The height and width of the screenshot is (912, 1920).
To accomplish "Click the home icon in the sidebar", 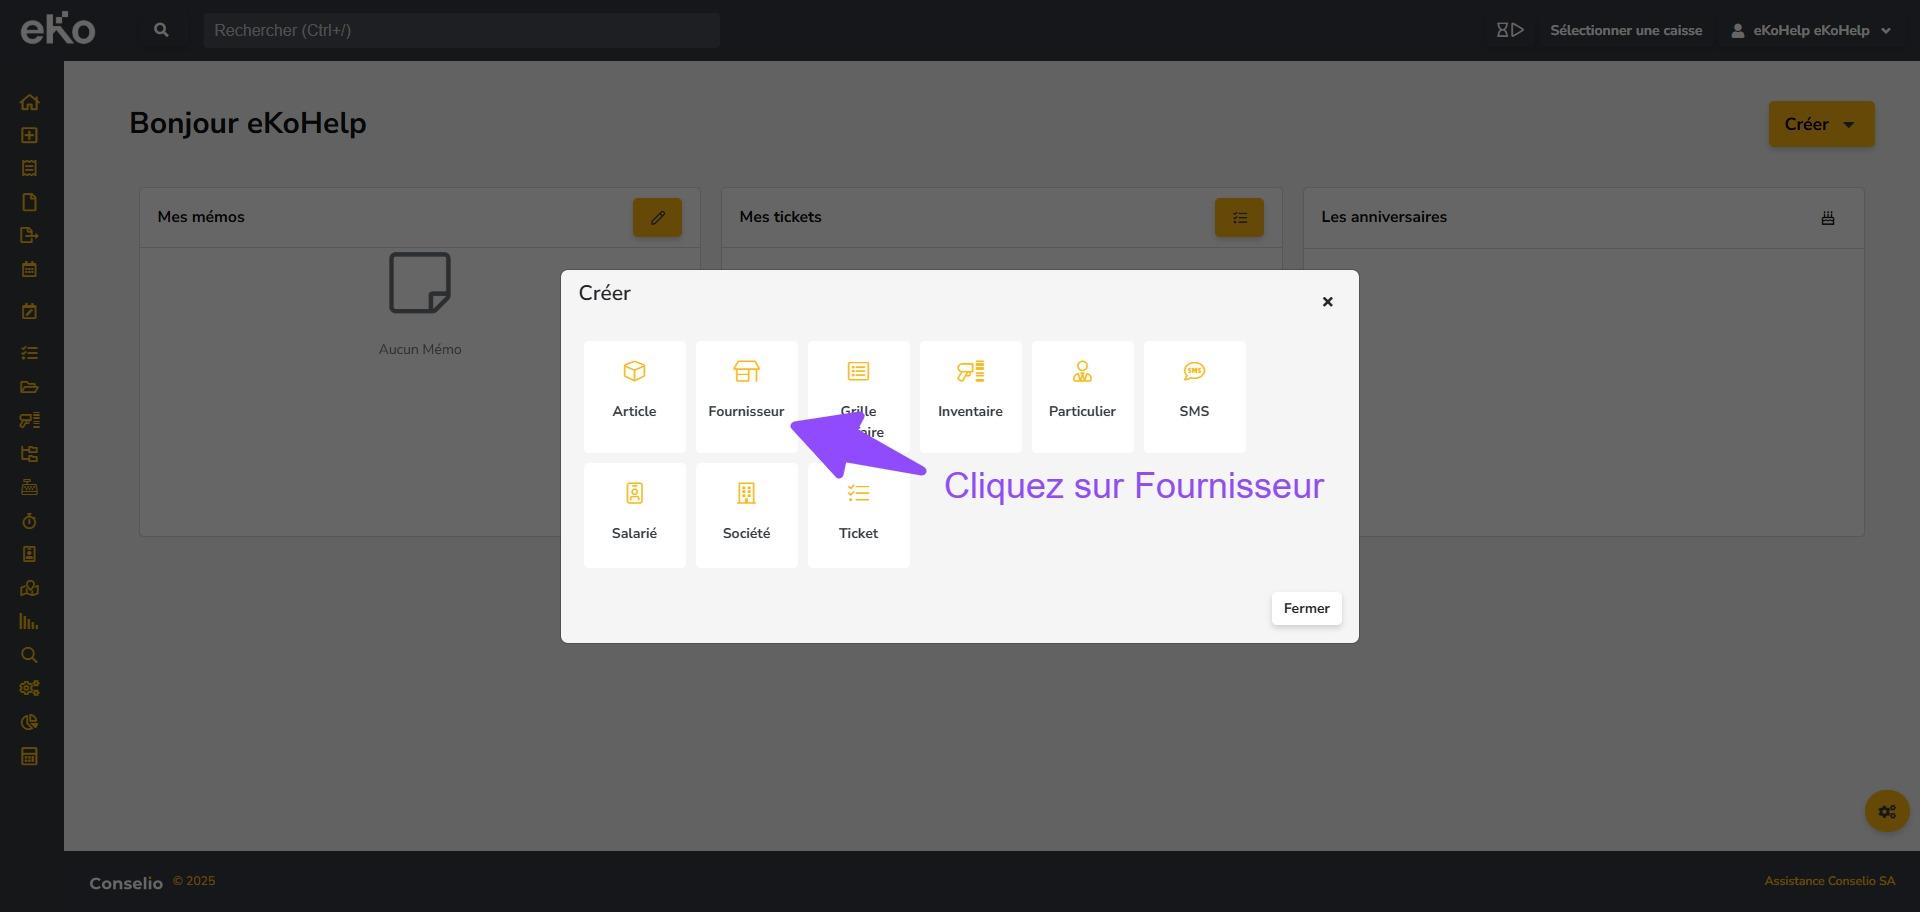I will (x=30, y=102).
